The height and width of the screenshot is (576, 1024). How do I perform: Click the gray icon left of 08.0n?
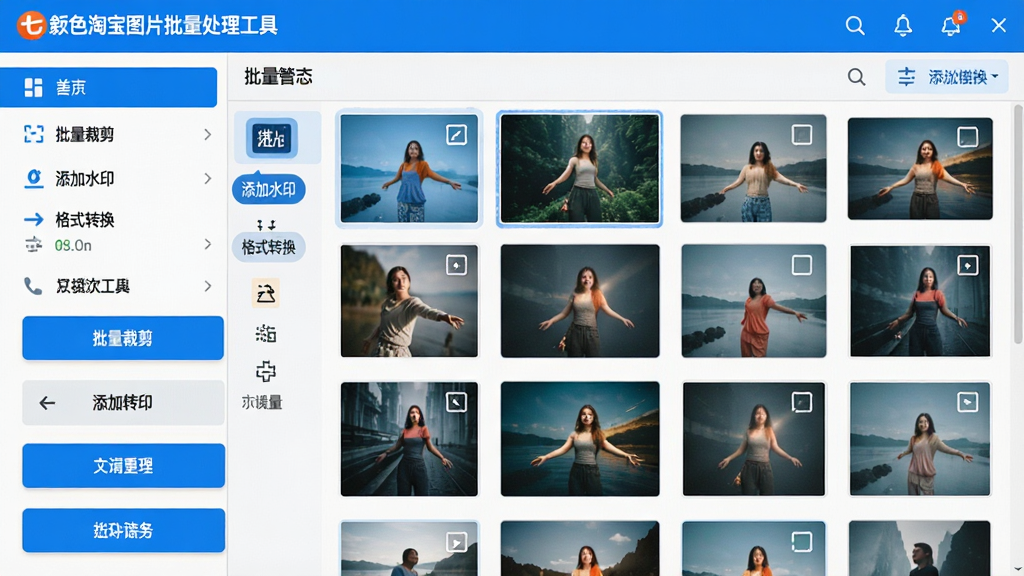33,245
